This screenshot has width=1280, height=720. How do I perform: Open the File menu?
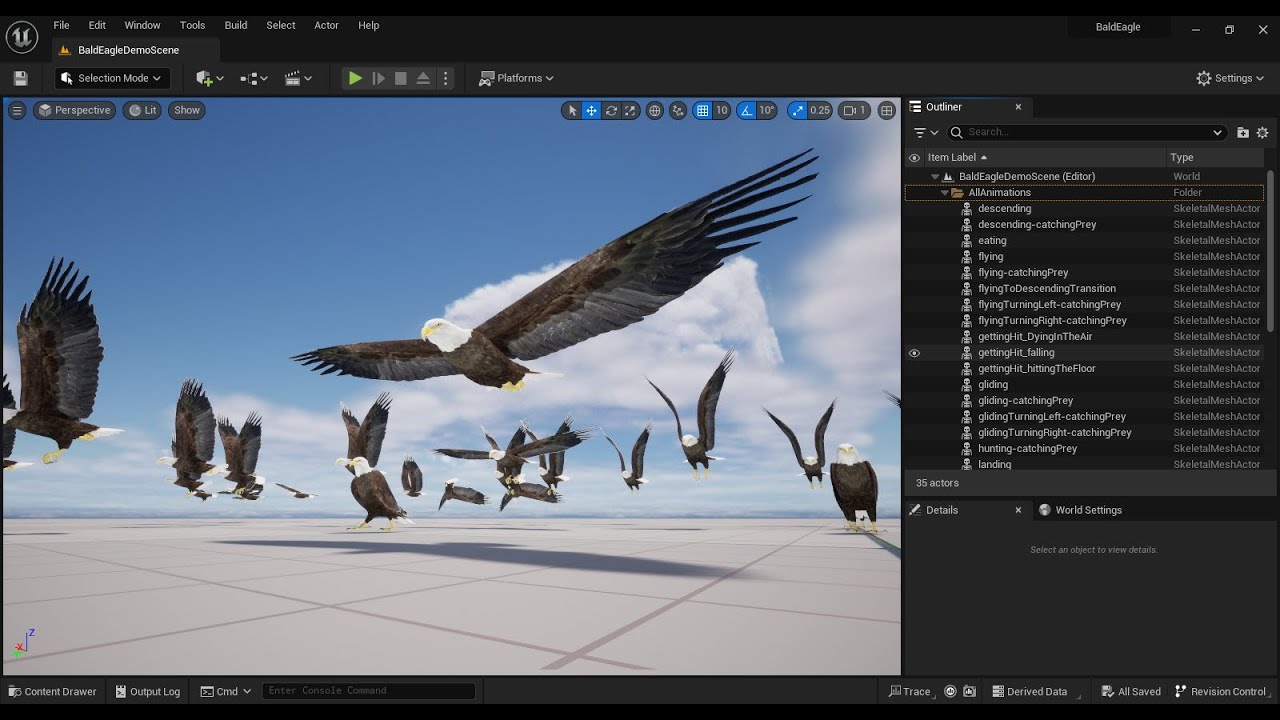pos(61,25)
